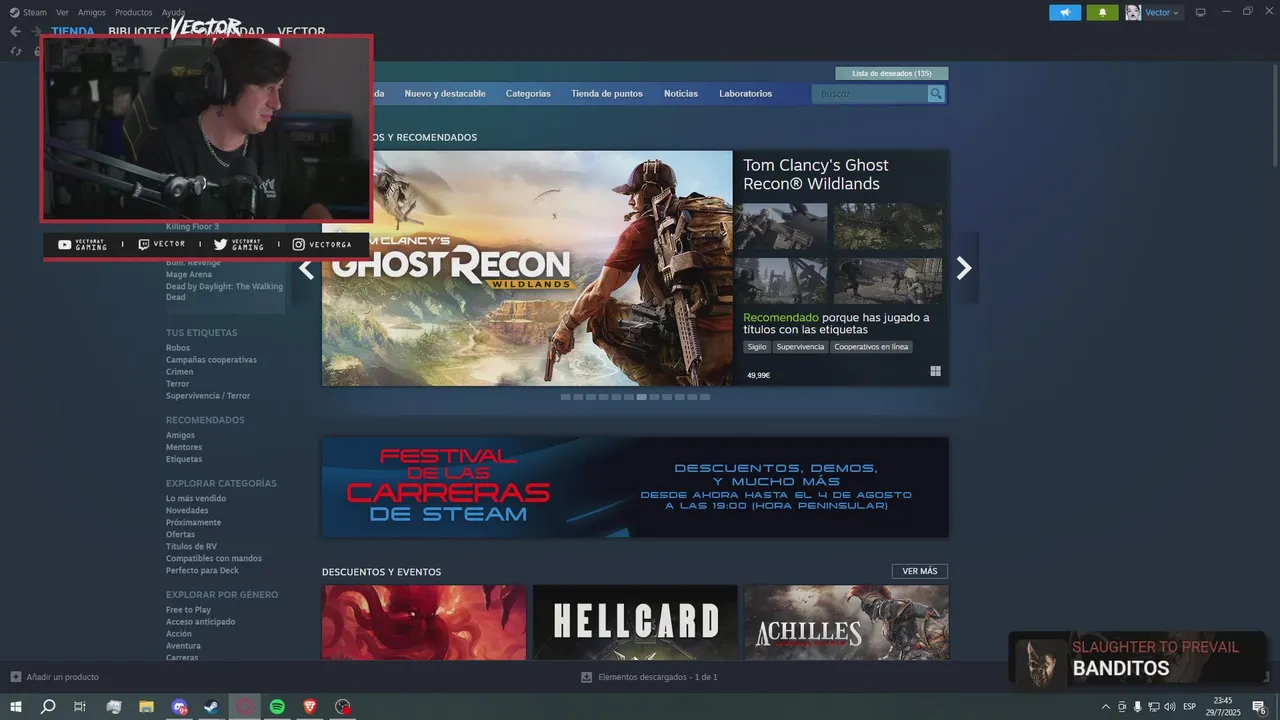Open Free to Play genre link

coord(188,610)
